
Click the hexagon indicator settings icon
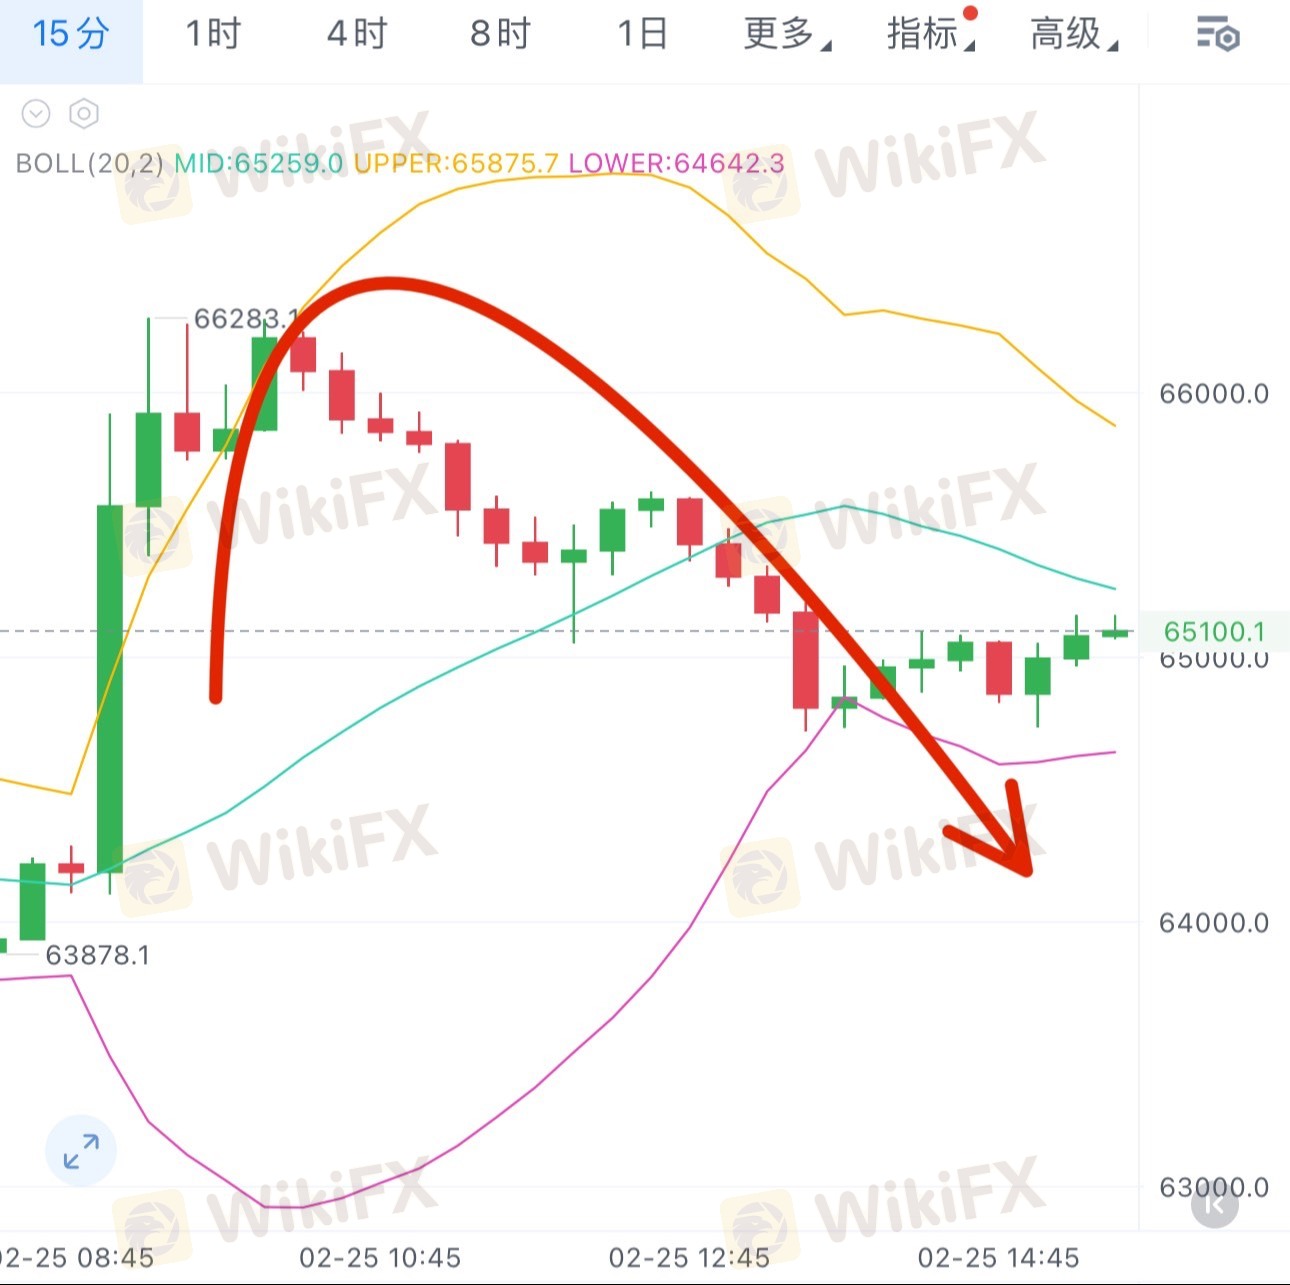pyautogui.click(x=84, y=114)
